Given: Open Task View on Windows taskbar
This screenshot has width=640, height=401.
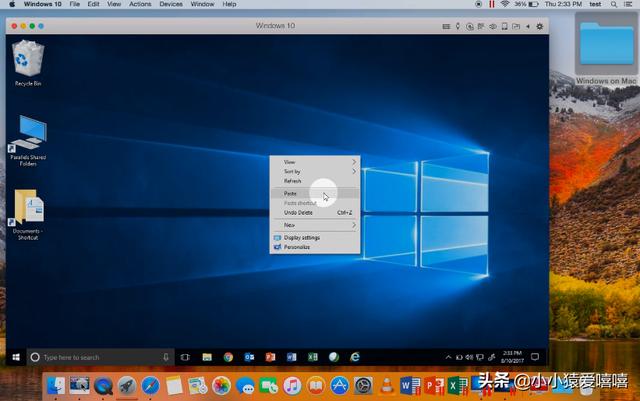Looking at the screenshot, I should pyautogui.click(x=185, y=357).
